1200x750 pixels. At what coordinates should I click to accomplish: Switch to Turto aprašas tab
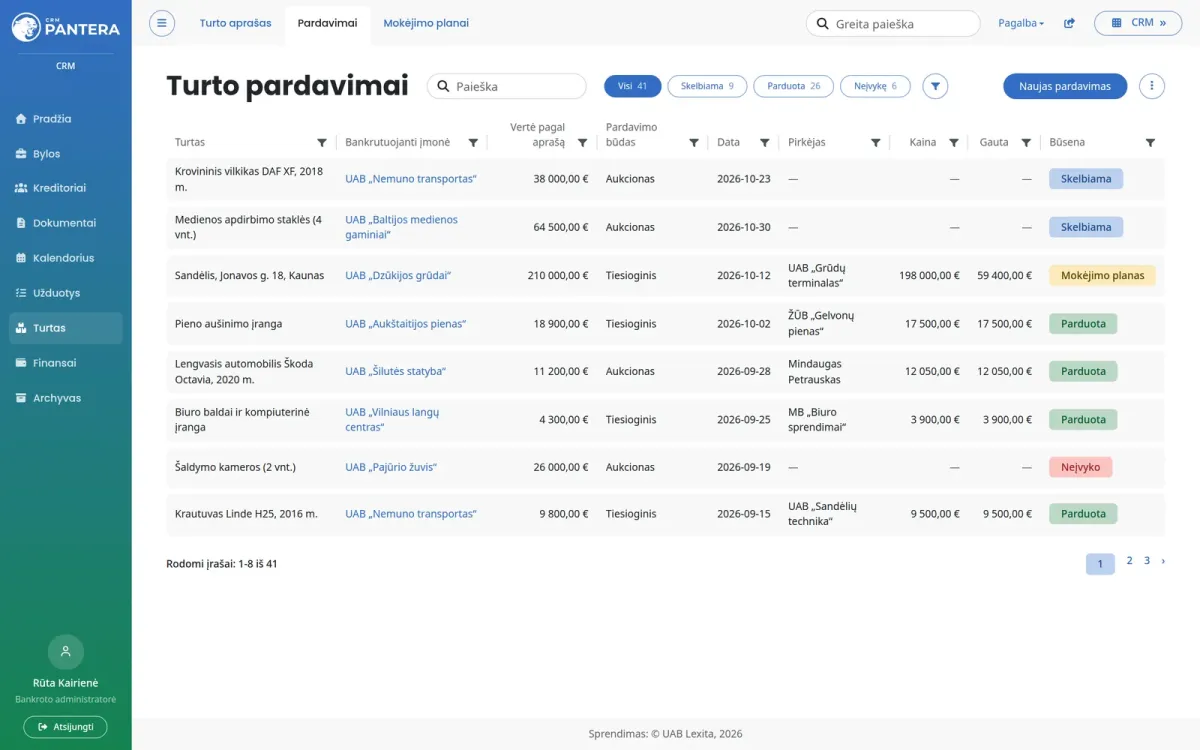coord(235,23)
